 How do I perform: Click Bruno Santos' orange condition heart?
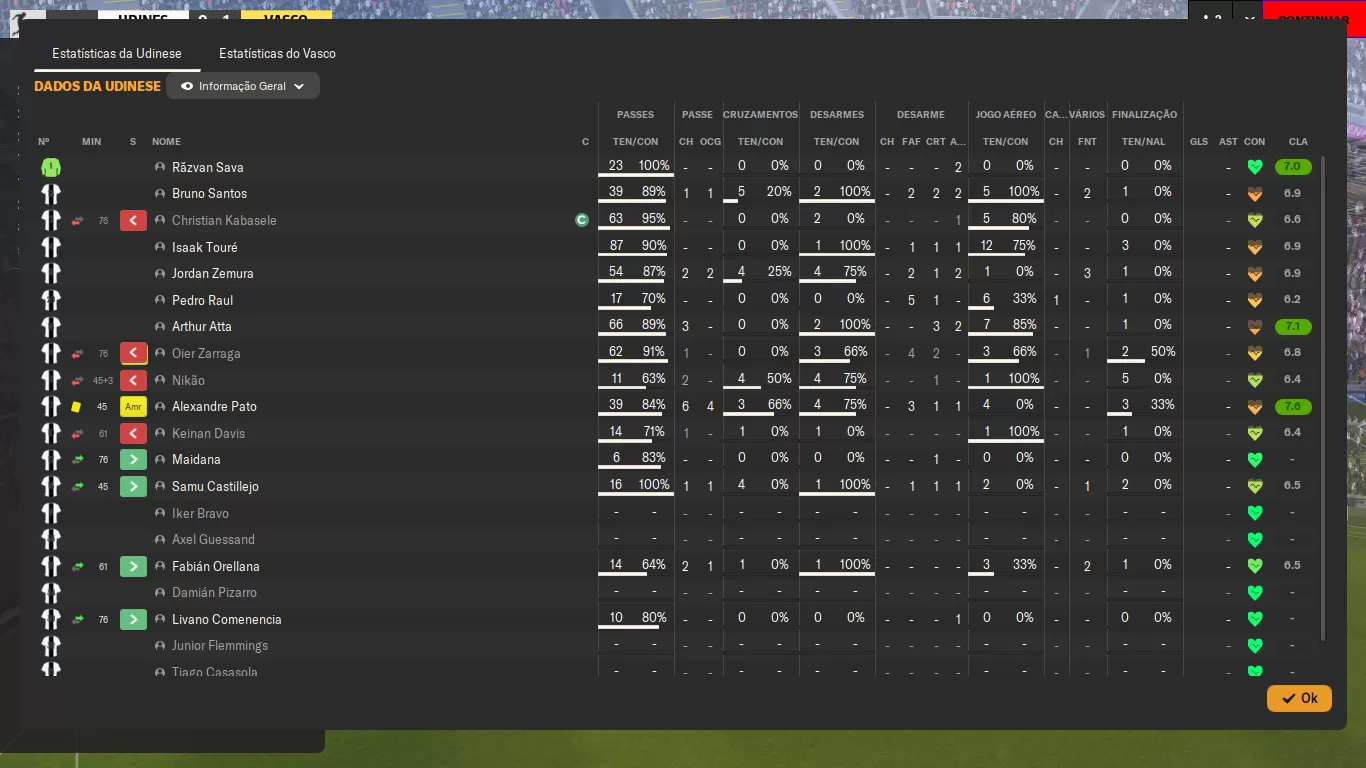[1255, 194]
